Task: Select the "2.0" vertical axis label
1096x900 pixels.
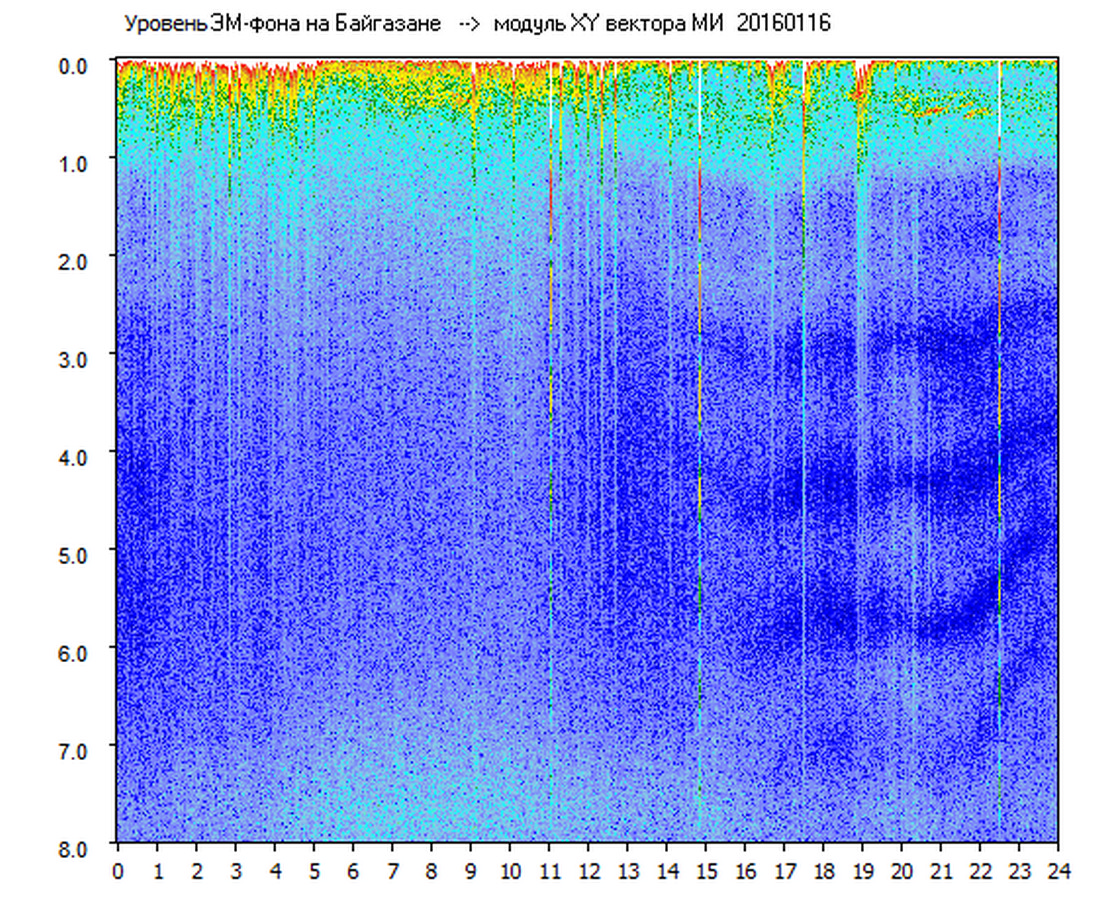Action: coord(75,260)
